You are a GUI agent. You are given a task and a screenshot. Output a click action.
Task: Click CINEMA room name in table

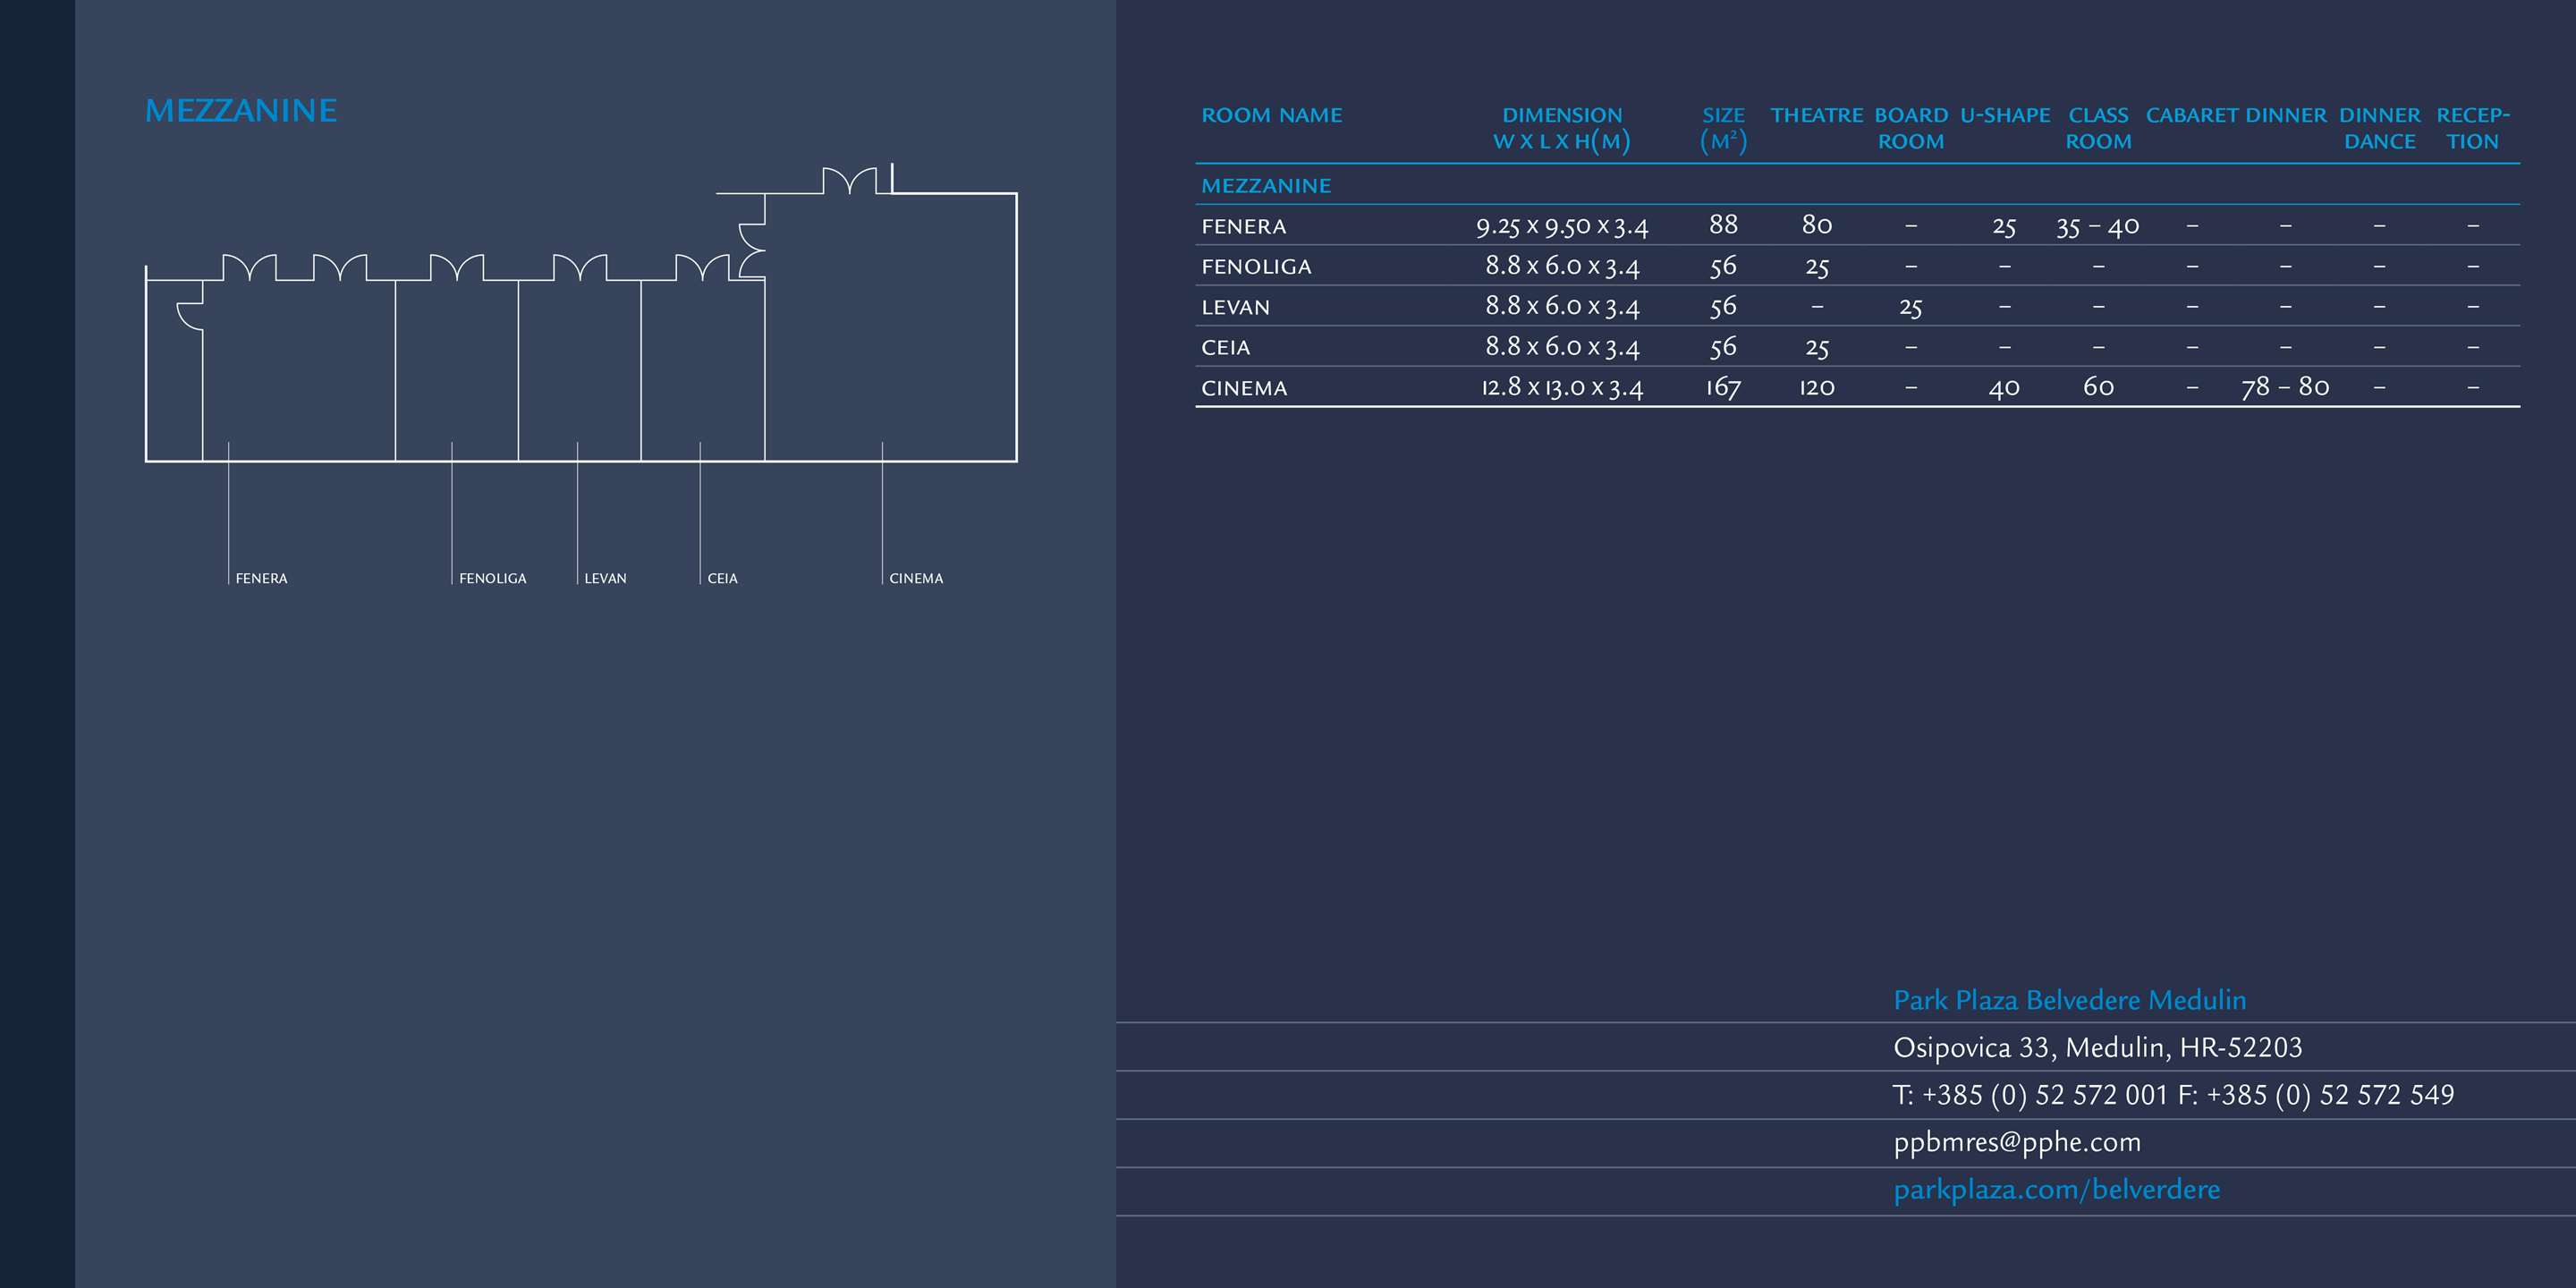point(1244,388)
